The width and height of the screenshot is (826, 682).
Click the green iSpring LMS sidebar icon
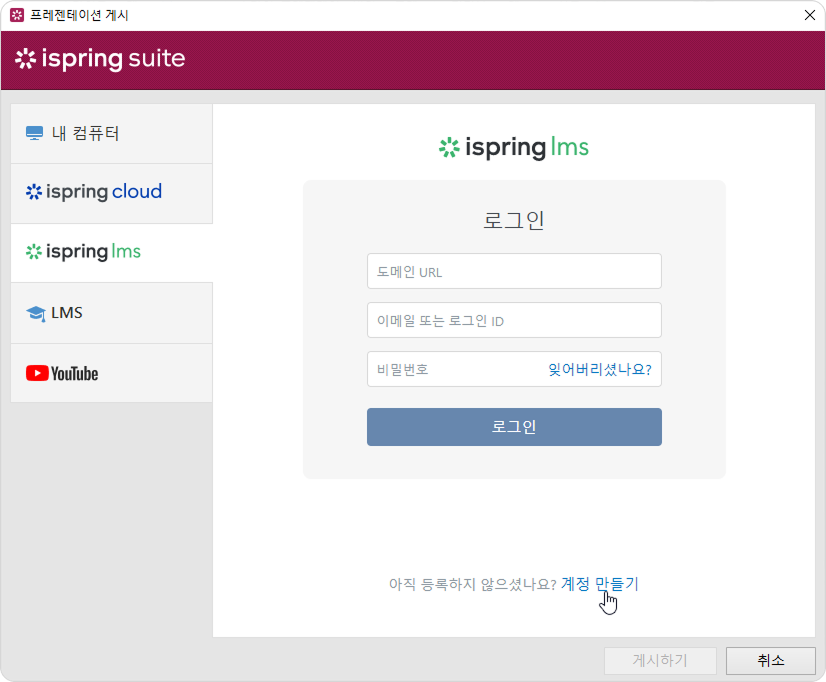[34, 252]
